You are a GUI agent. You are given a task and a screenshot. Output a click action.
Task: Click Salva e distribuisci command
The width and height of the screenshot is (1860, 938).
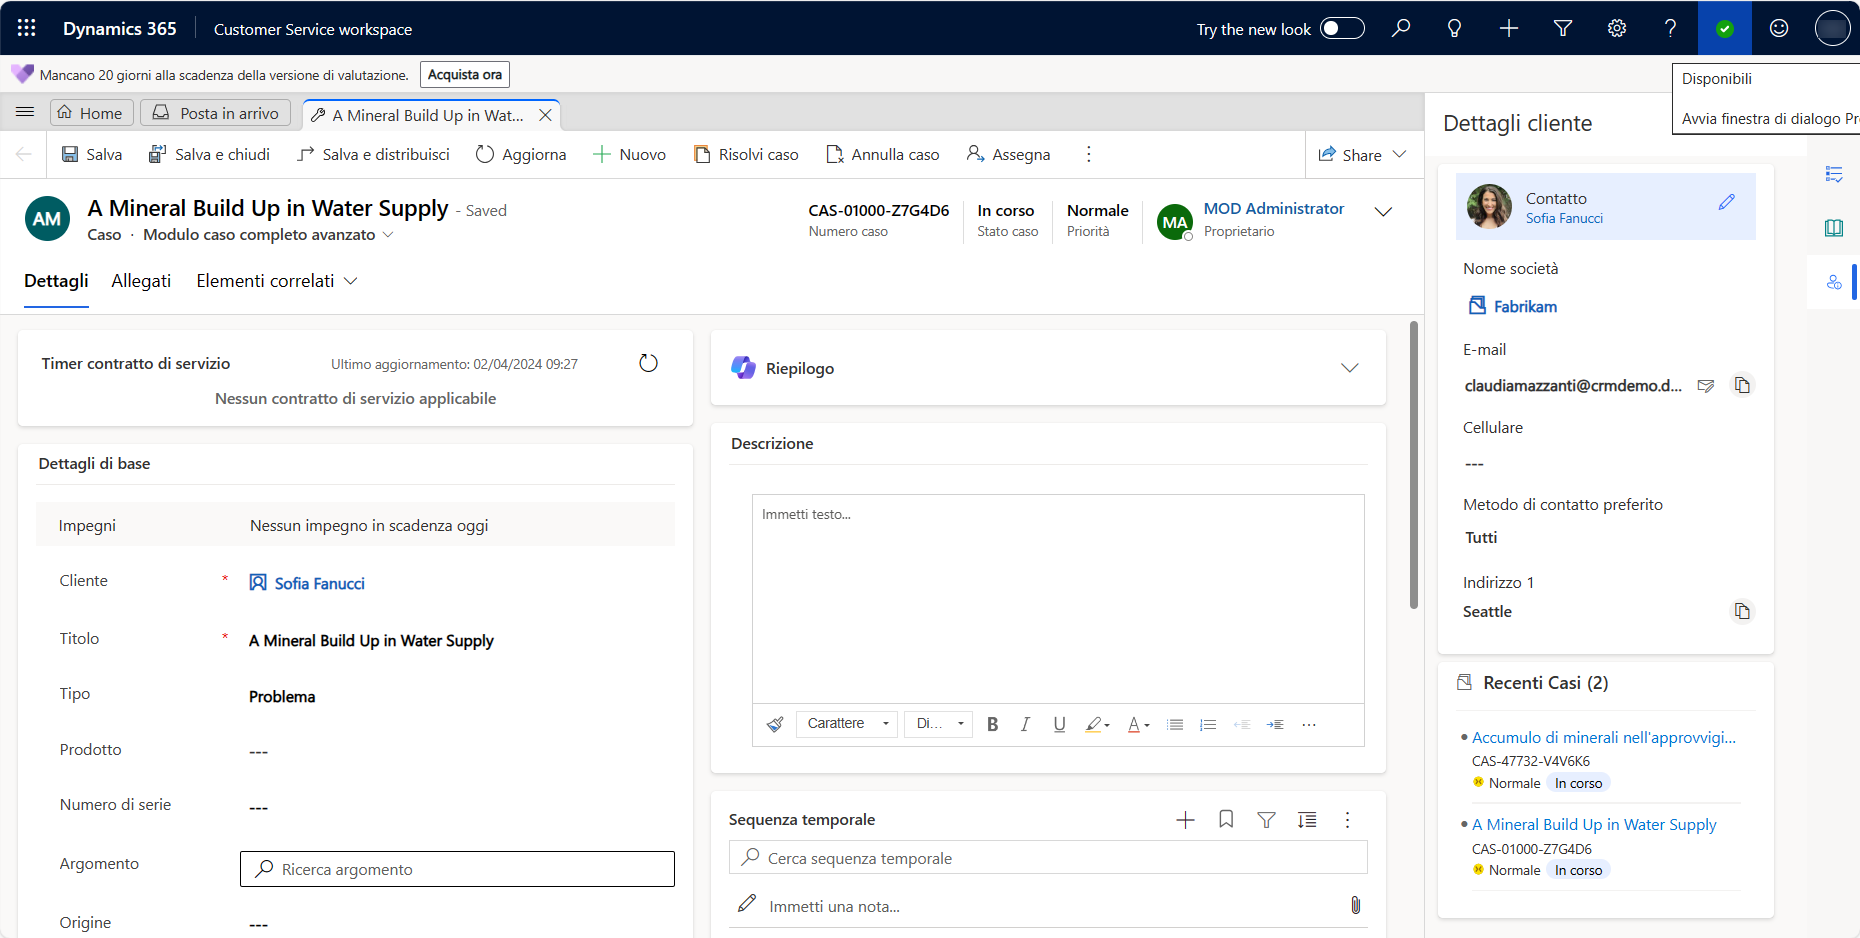[374, 154]
